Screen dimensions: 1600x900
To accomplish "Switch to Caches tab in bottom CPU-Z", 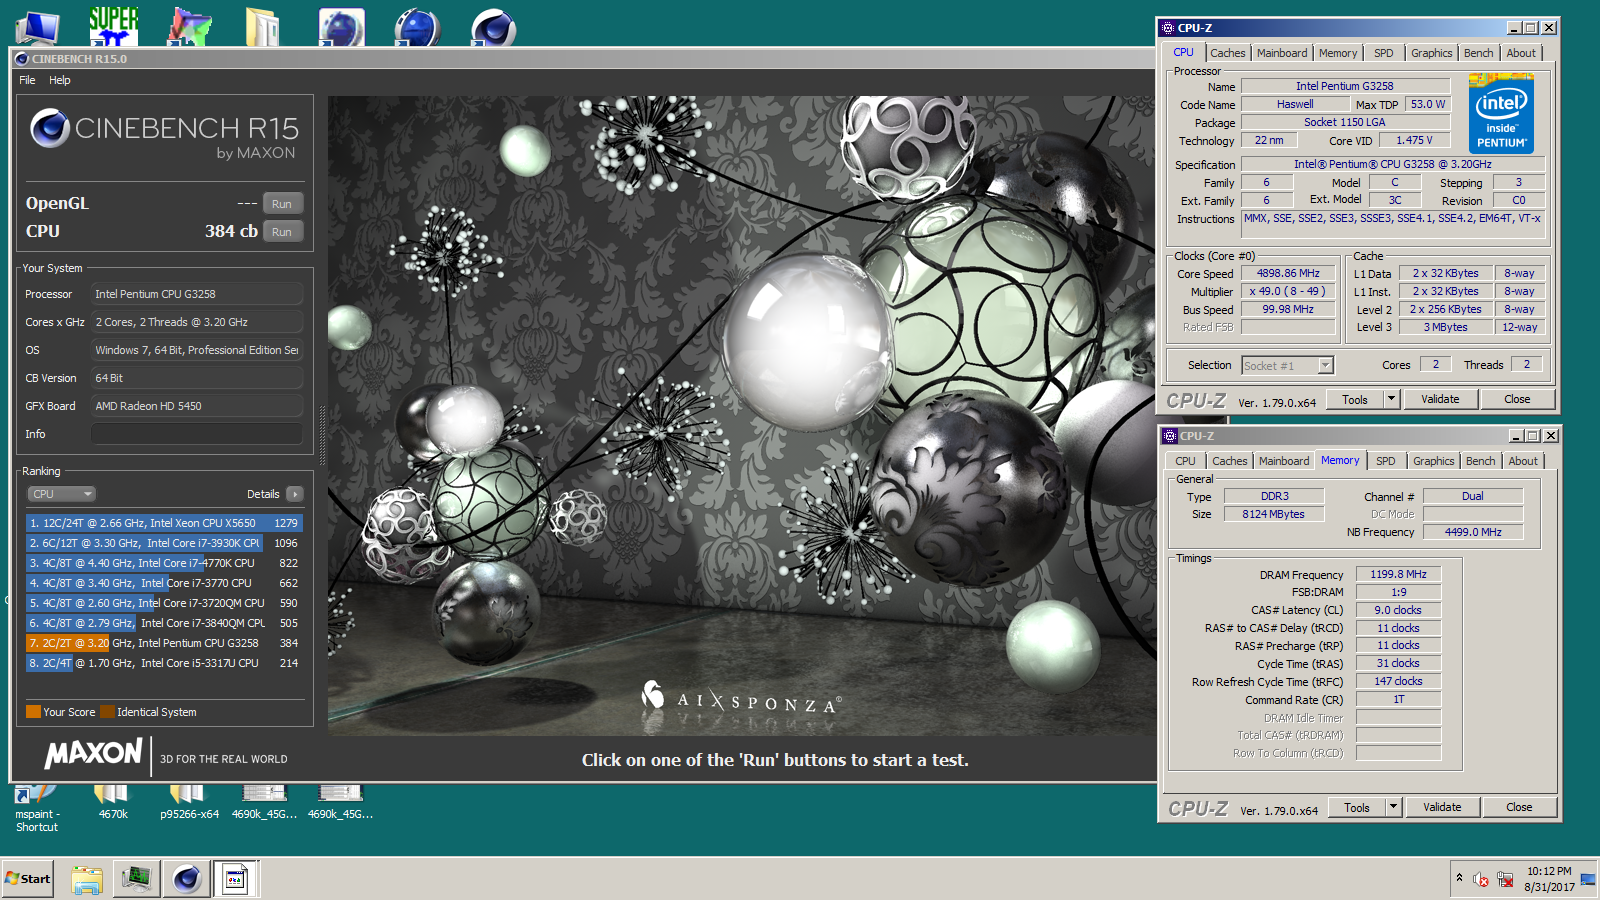I will (1229, 461).
